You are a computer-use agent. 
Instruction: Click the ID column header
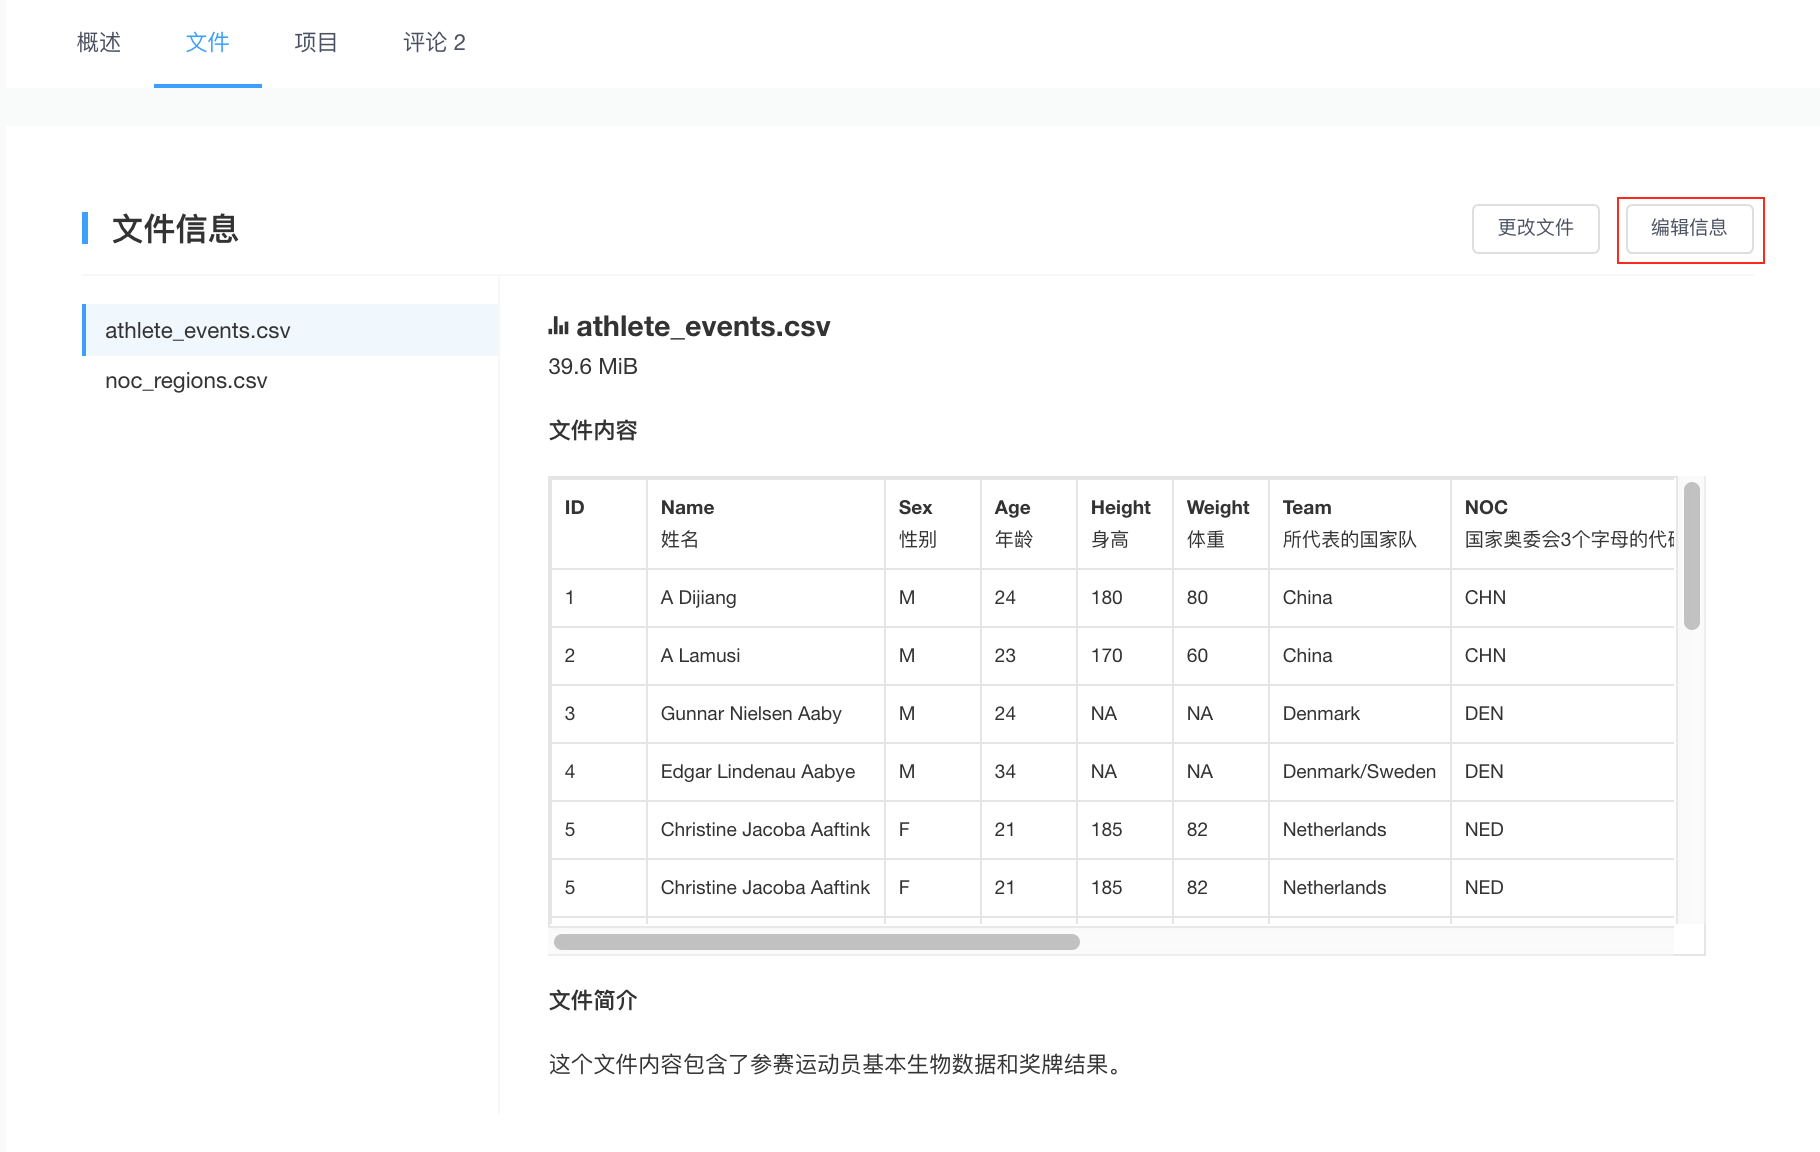[598, 523]
